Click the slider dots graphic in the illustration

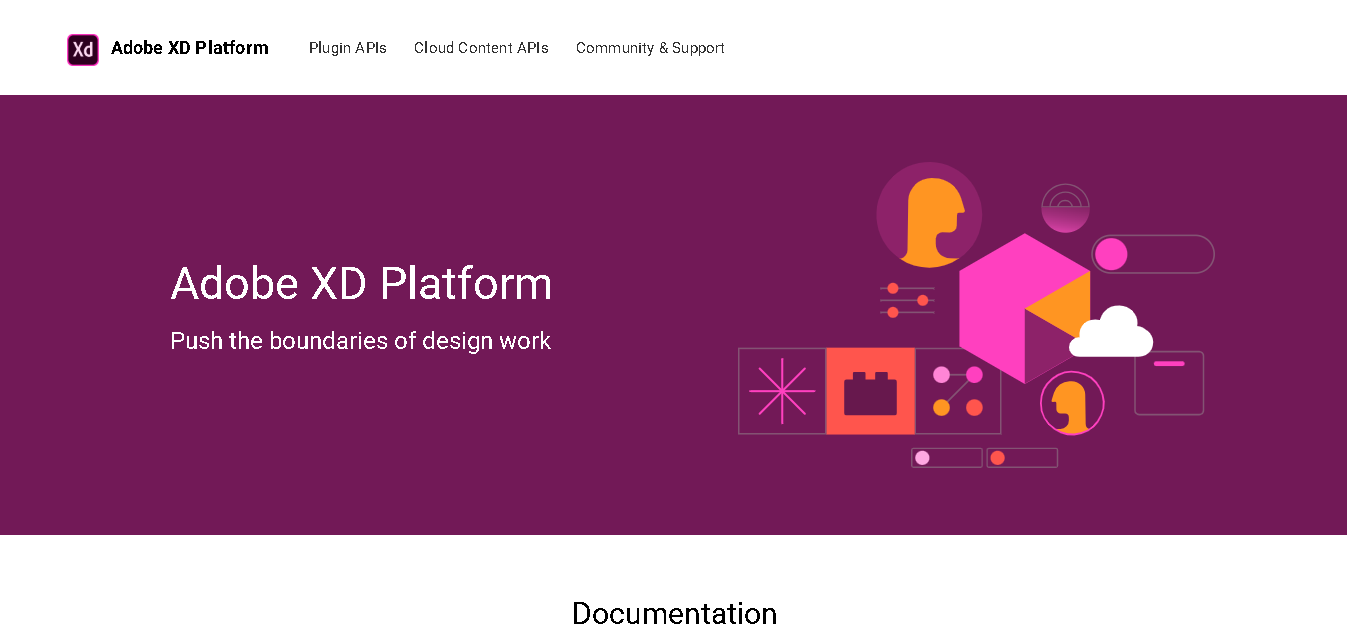[905, 299]
